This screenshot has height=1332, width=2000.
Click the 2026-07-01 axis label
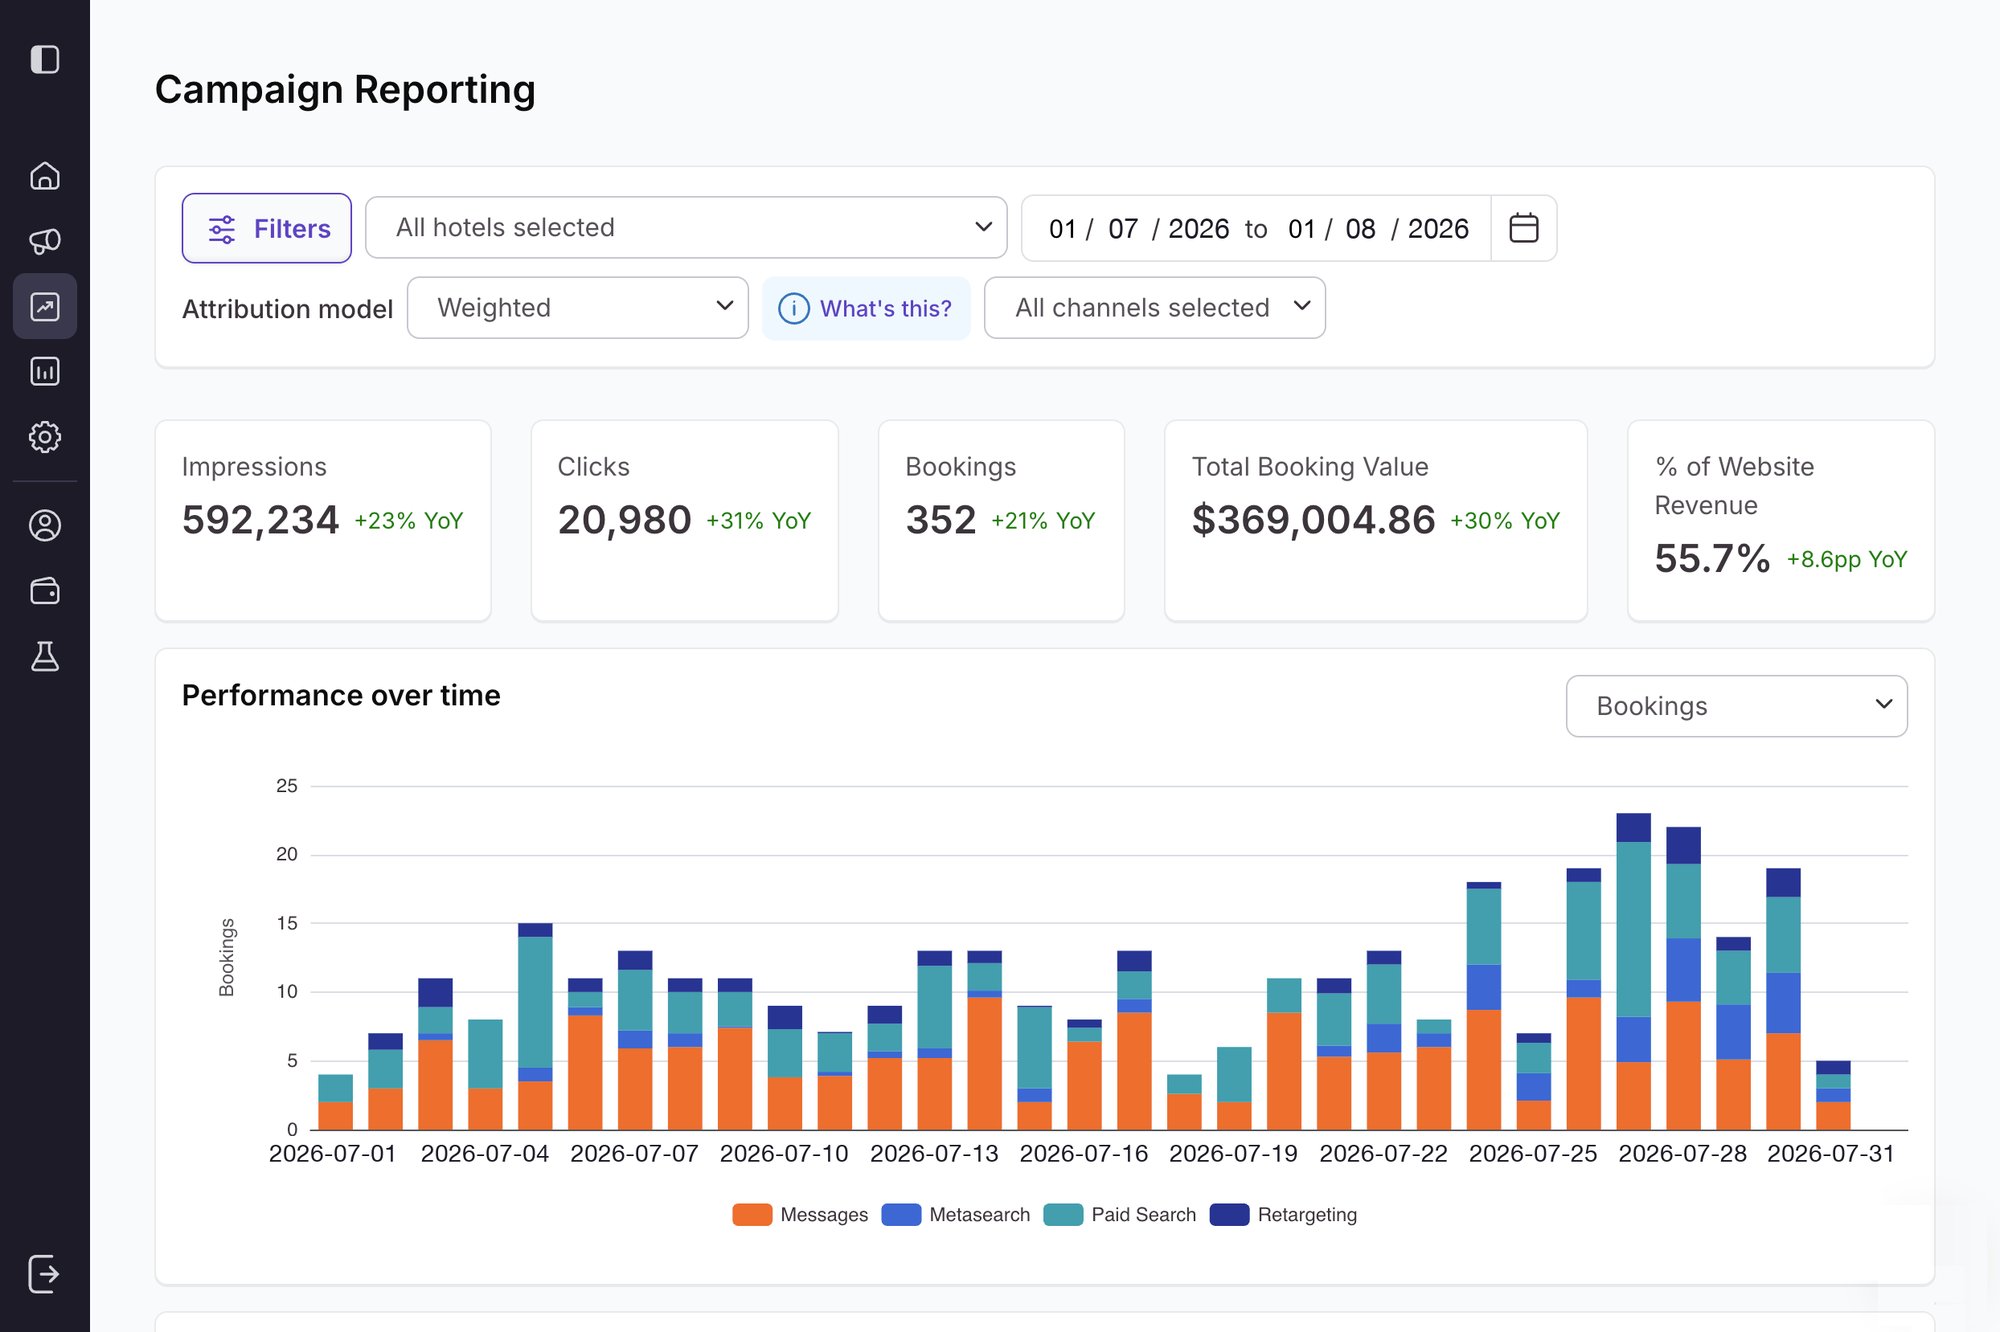333,1154
